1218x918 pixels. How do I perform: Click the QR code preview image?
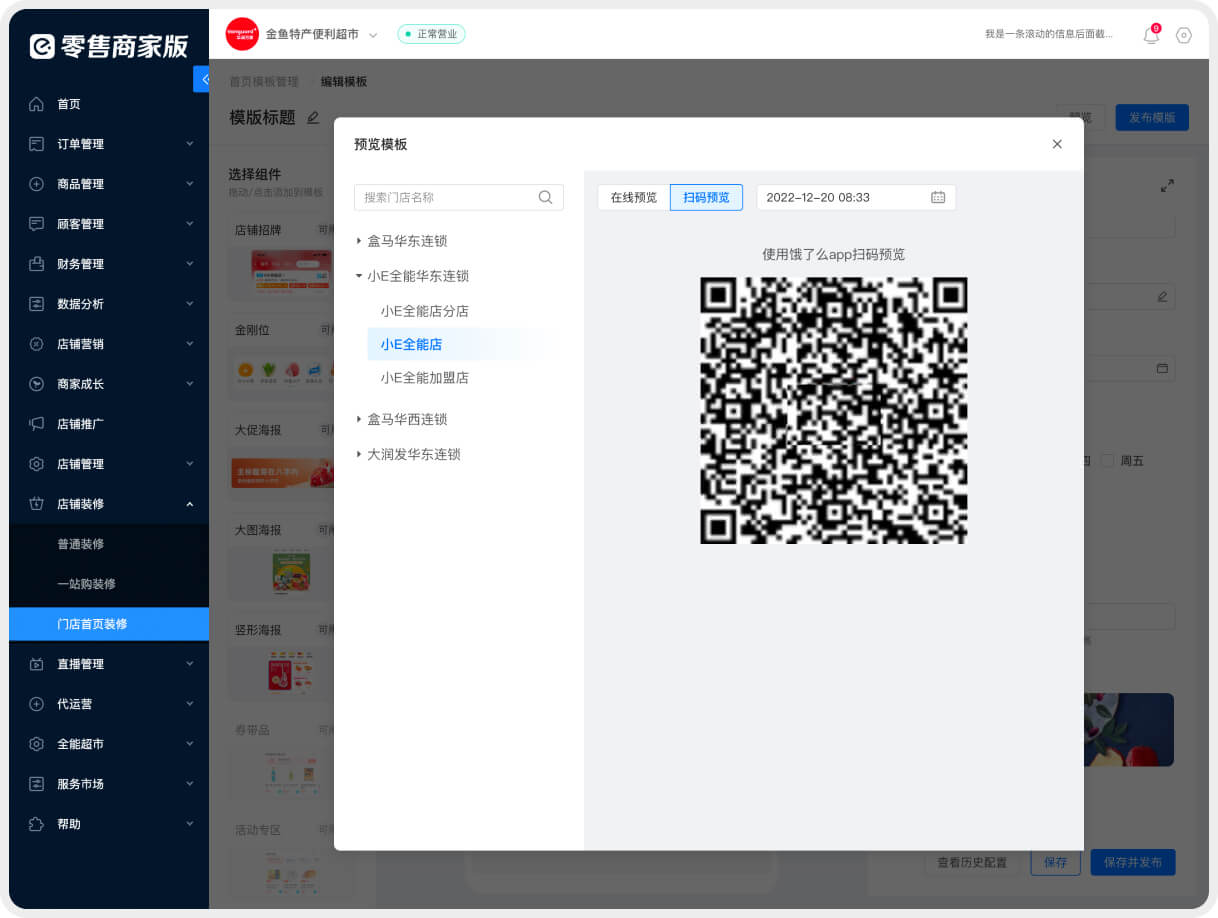pos(834,410)
